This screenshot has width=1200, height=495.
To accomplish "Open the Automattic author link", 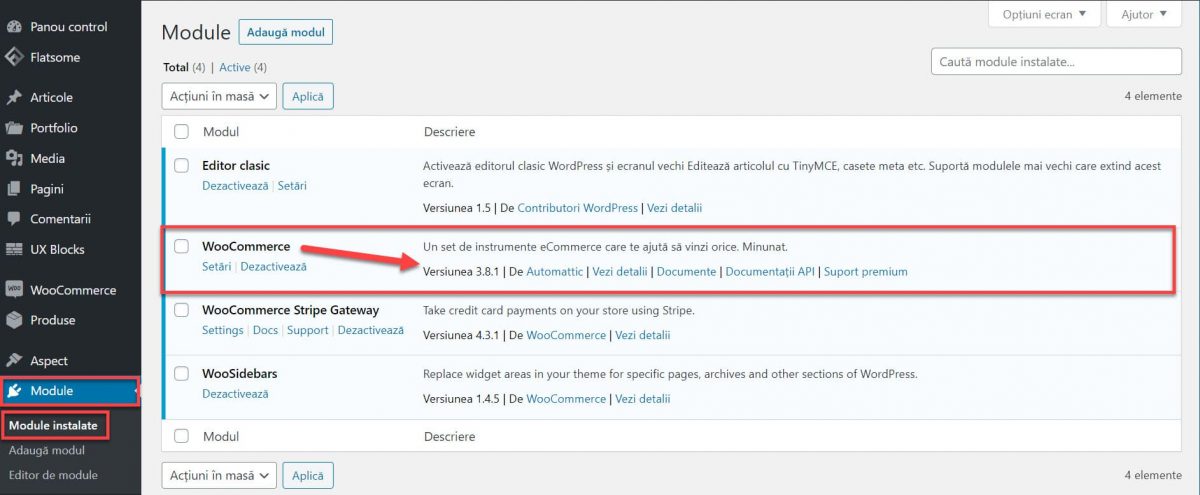I will coord(554,271).
